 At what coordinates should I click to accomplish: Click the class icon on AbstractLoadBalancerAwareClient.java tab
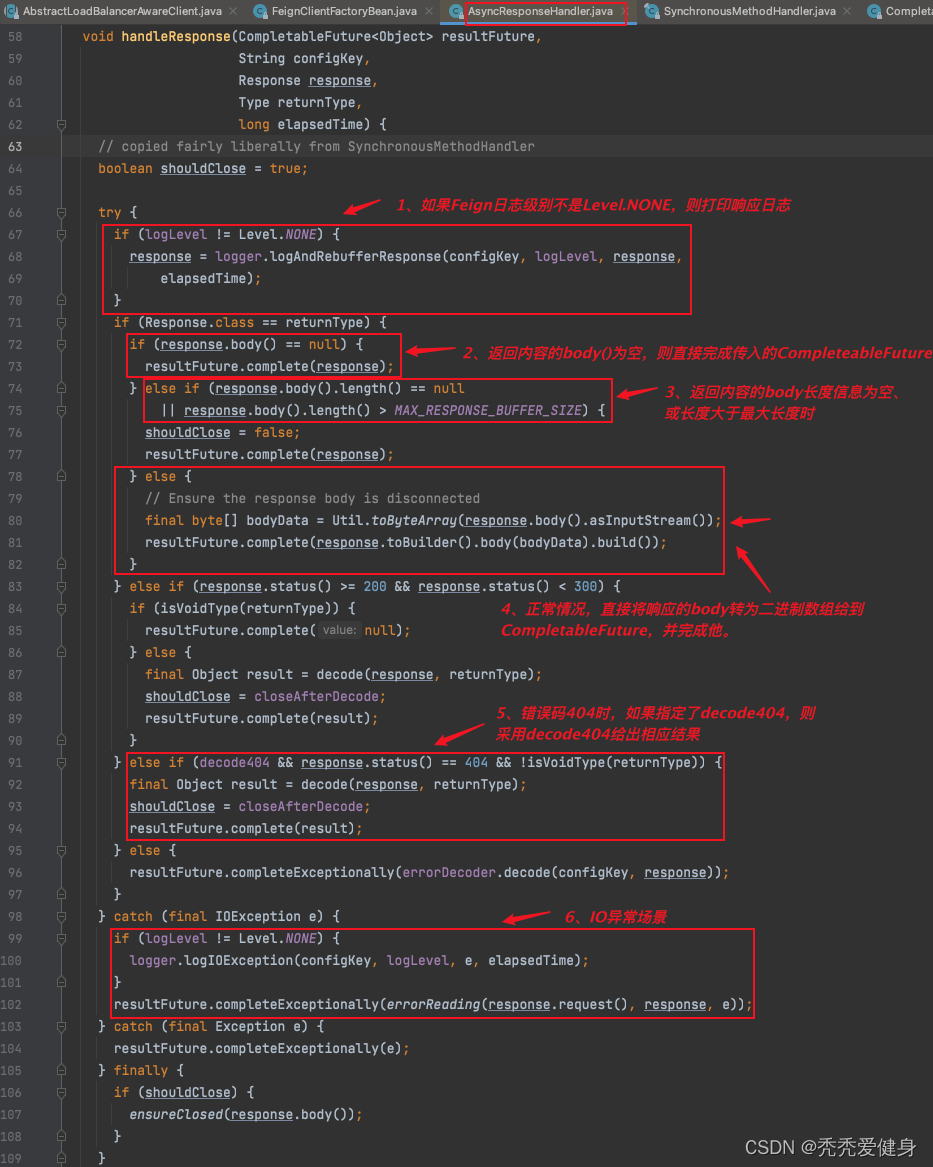click(x=11, y=11)
